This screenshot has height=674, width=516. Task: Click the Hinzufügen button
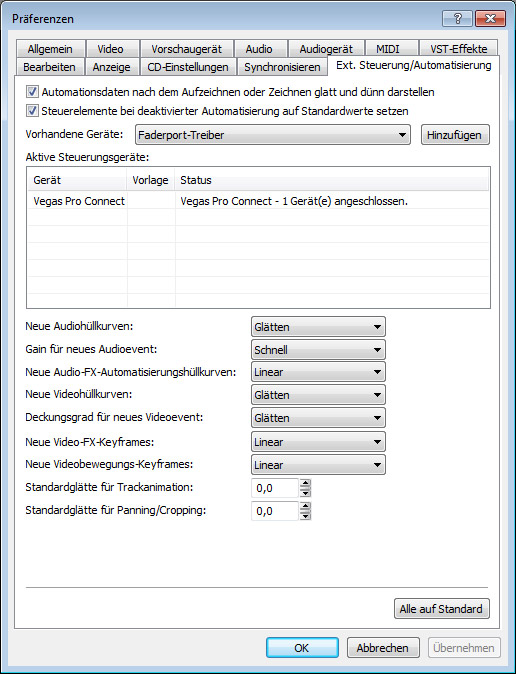(455, 135)
